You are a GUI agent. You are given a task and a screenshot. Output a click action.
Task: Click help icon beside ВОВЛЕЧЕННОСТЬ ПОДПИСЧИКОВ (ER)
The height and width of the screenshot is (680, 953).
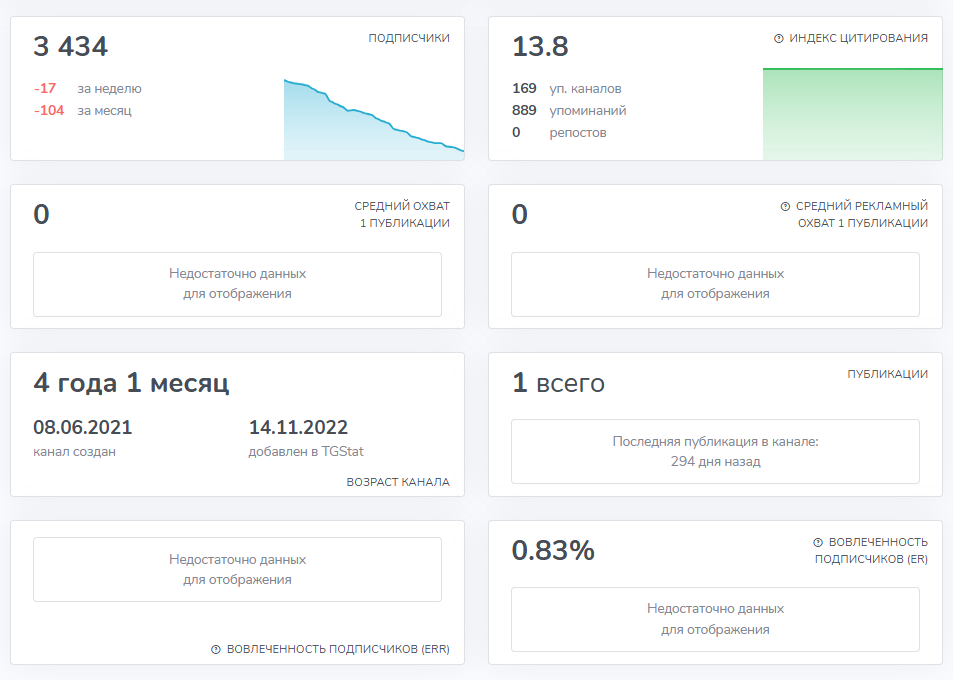(x=818, y=542)
